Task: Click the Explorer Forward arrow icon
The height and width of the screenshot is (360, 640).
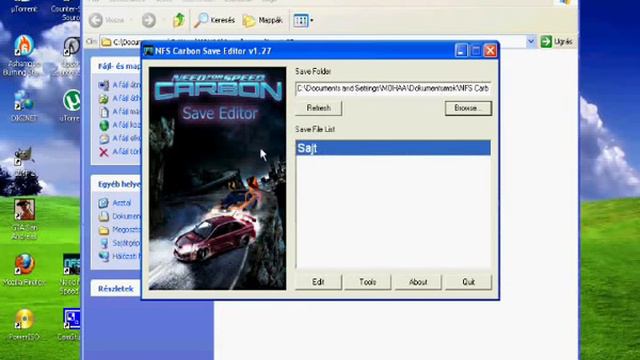Action: (149, 20)
